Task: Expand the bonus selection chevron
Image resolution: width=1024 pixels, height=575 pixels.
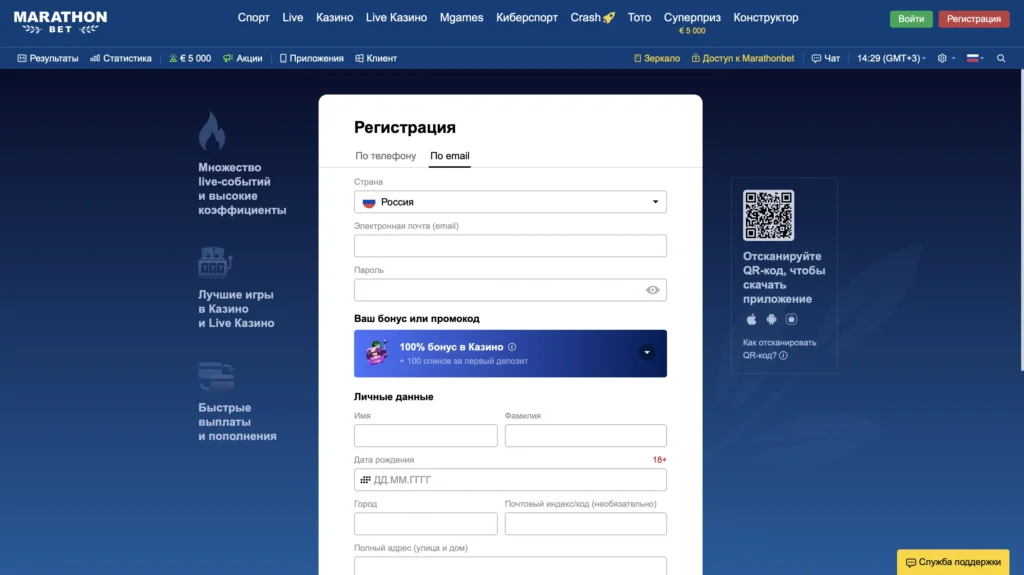Action: click(647, 353)
